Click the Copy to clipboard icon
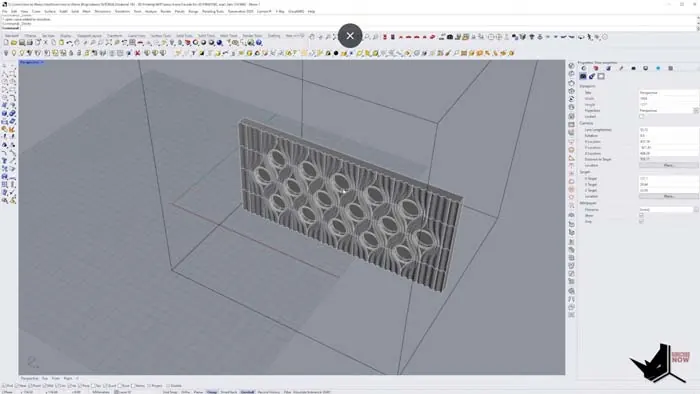Image resolution: width=700 pixels, height=394 pixels. coord(54,42)
